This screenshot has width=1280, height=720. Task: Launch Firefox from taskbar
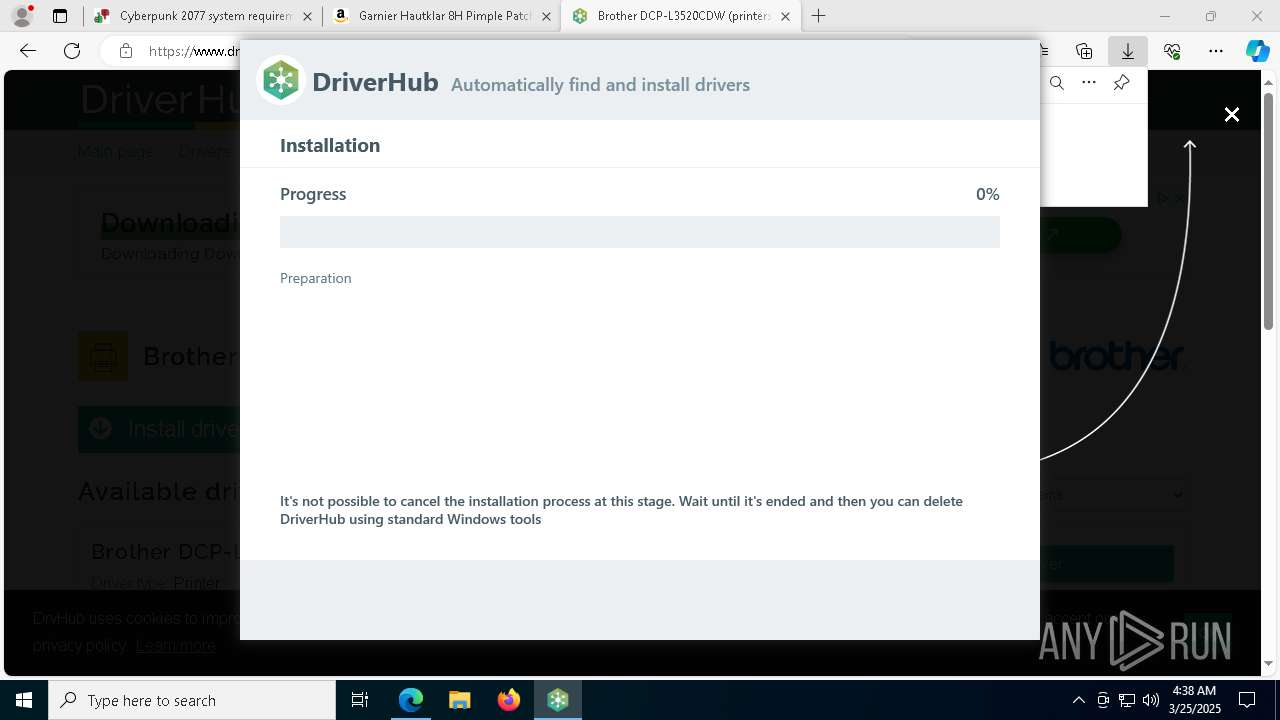coord(508,700)
